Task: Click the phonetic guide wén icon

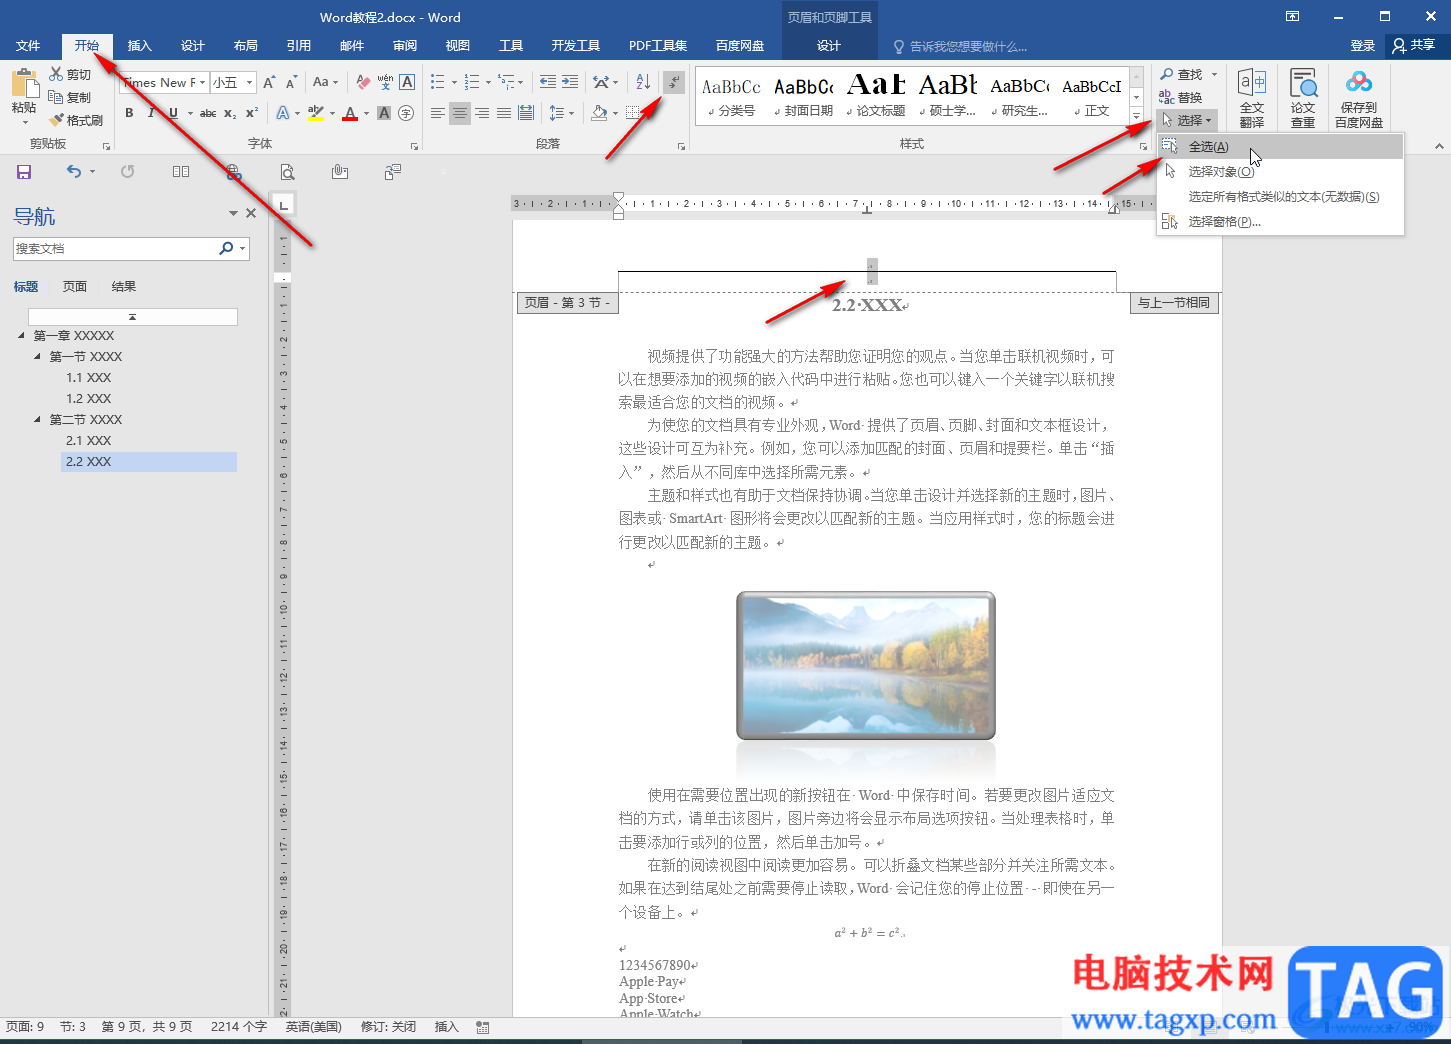Action: [x=385, y=82]
